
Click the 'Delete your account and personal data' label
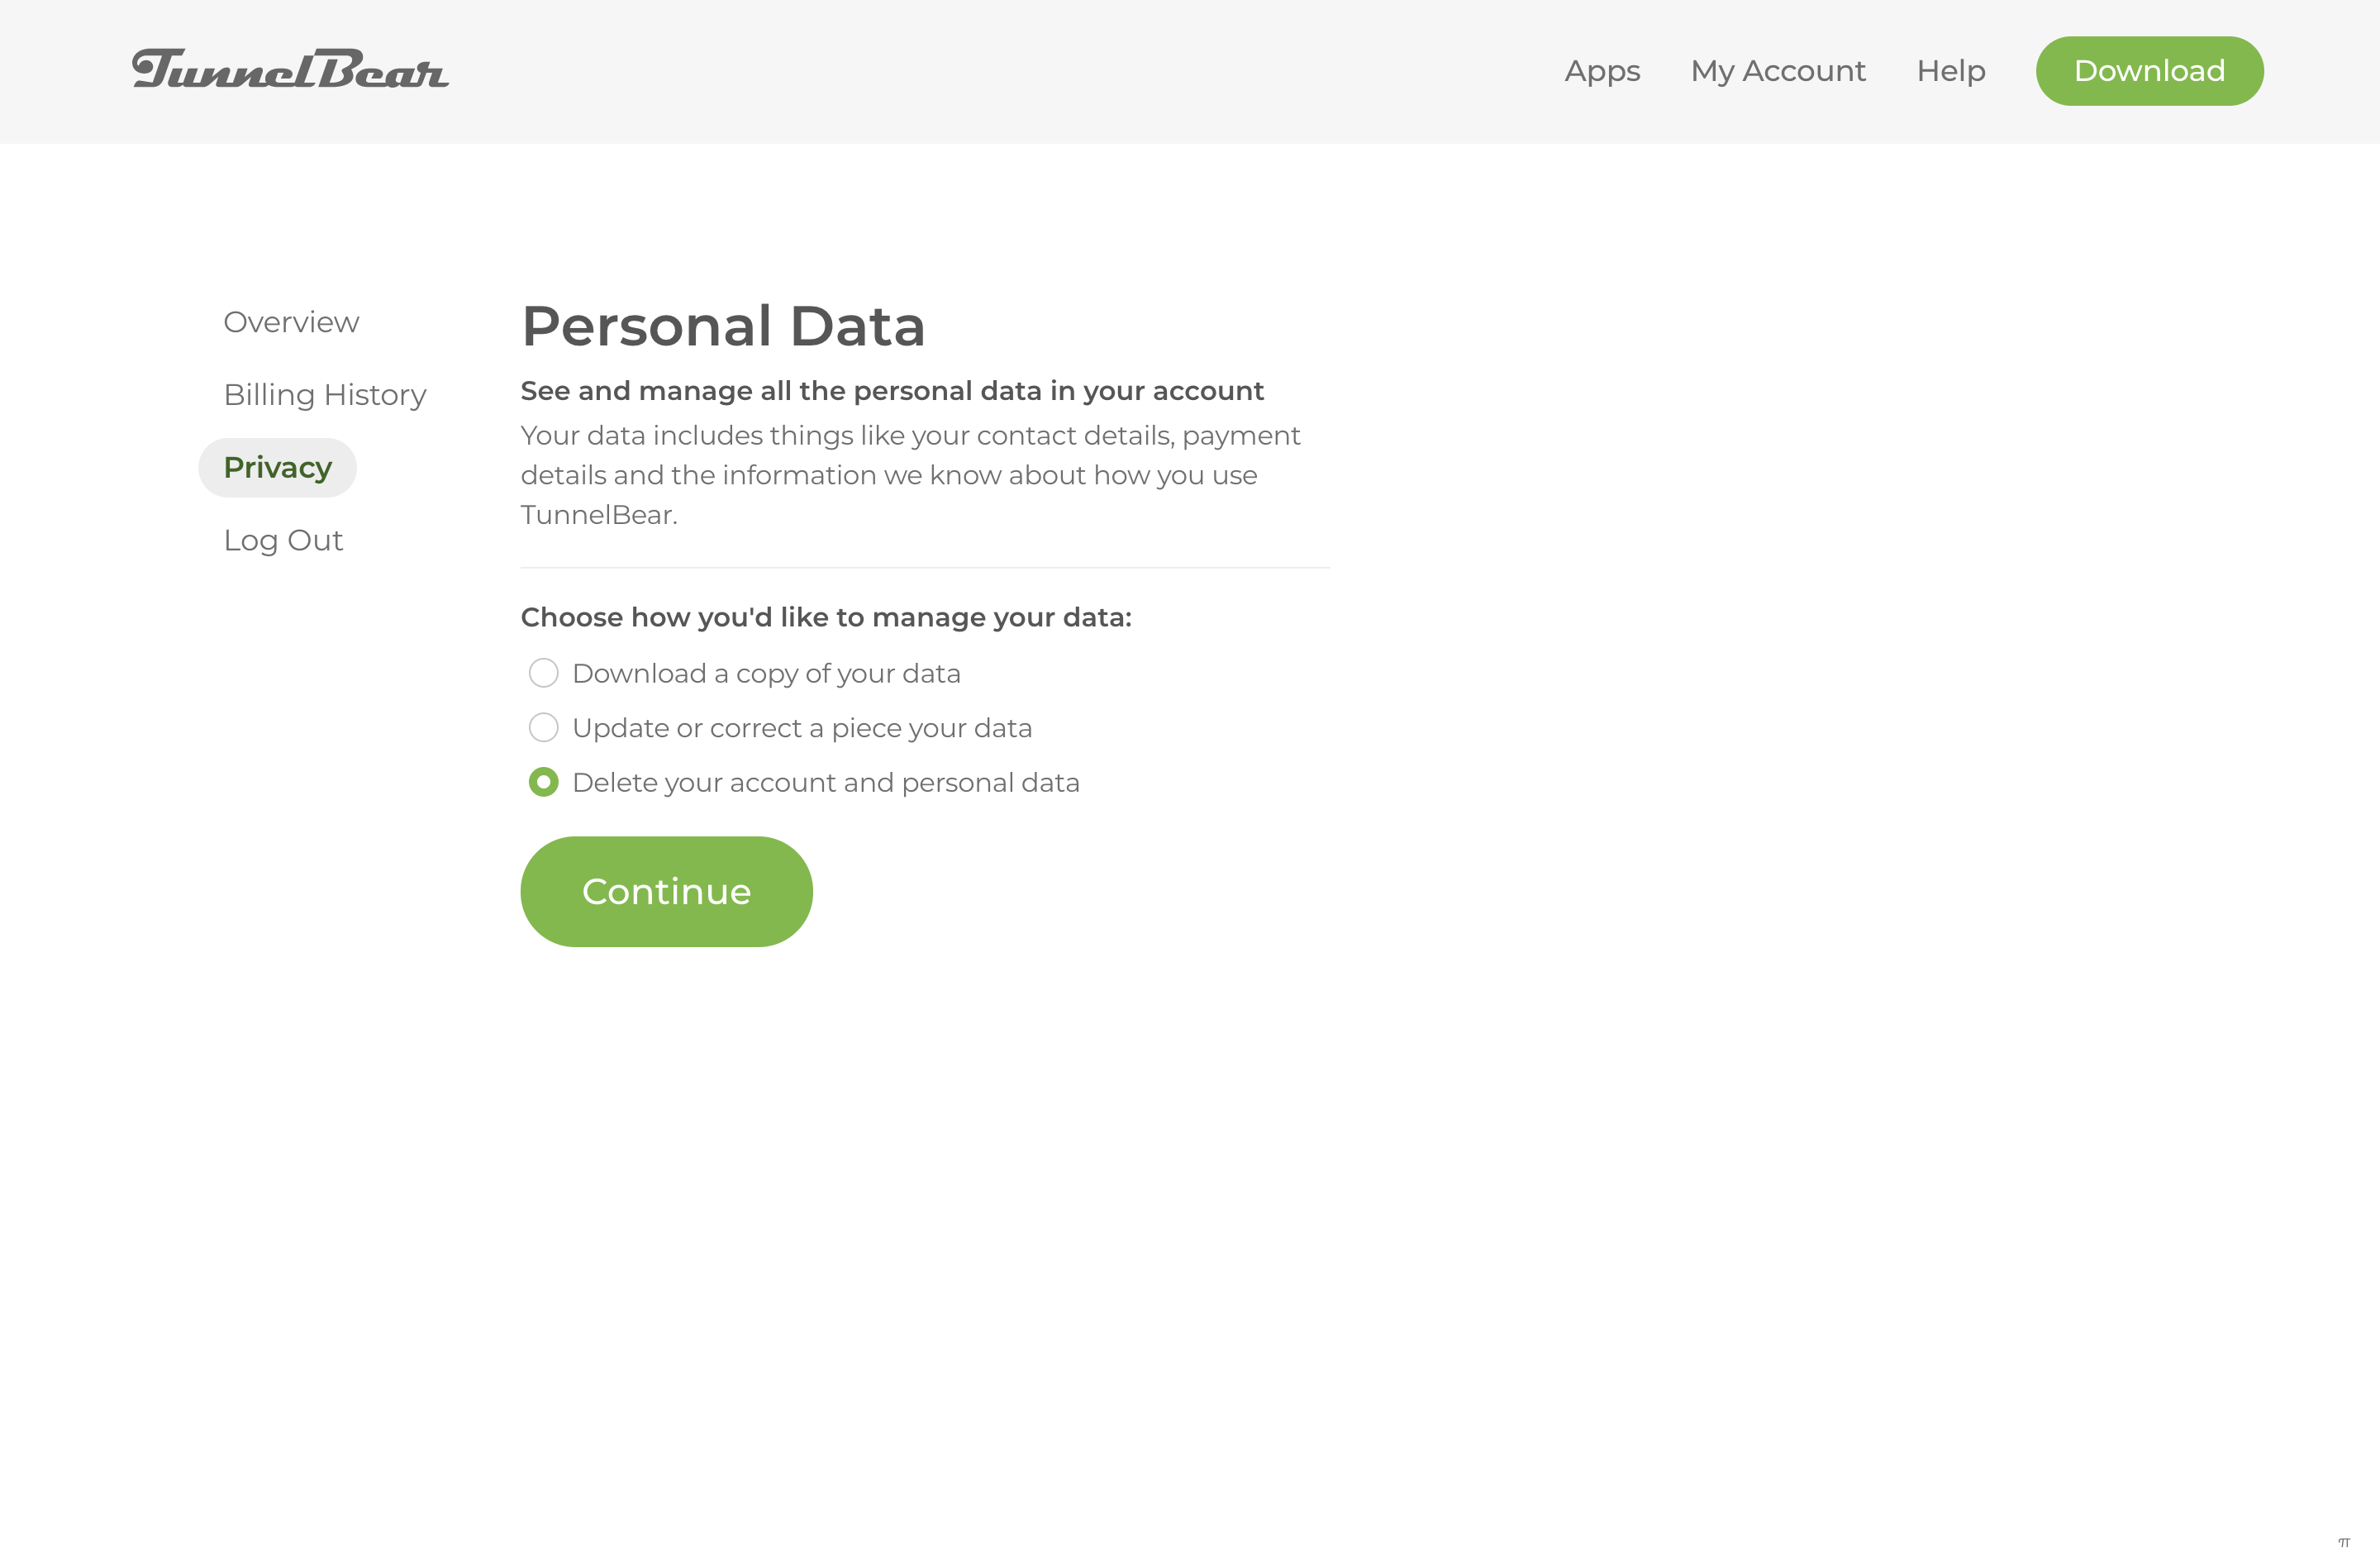[x=826, y=783]
